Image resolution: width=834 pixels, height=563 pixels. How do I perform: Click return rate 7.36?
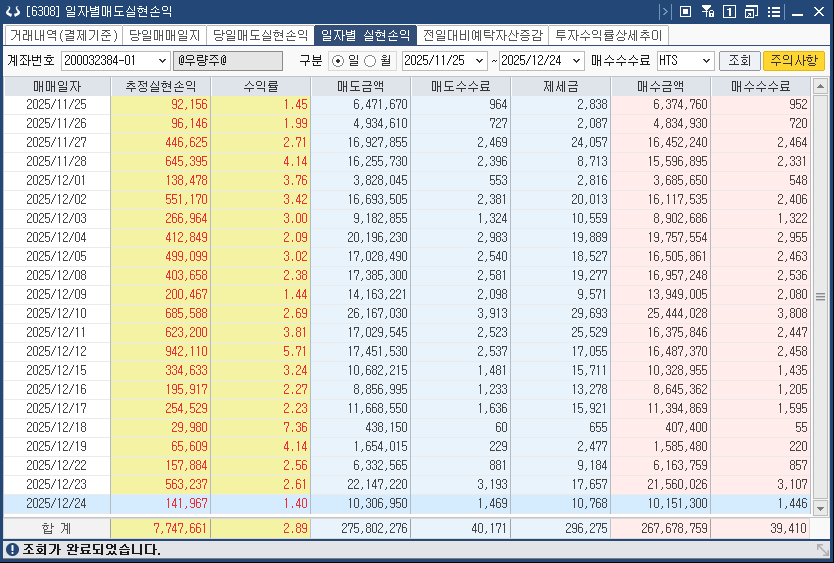(295, 427)
